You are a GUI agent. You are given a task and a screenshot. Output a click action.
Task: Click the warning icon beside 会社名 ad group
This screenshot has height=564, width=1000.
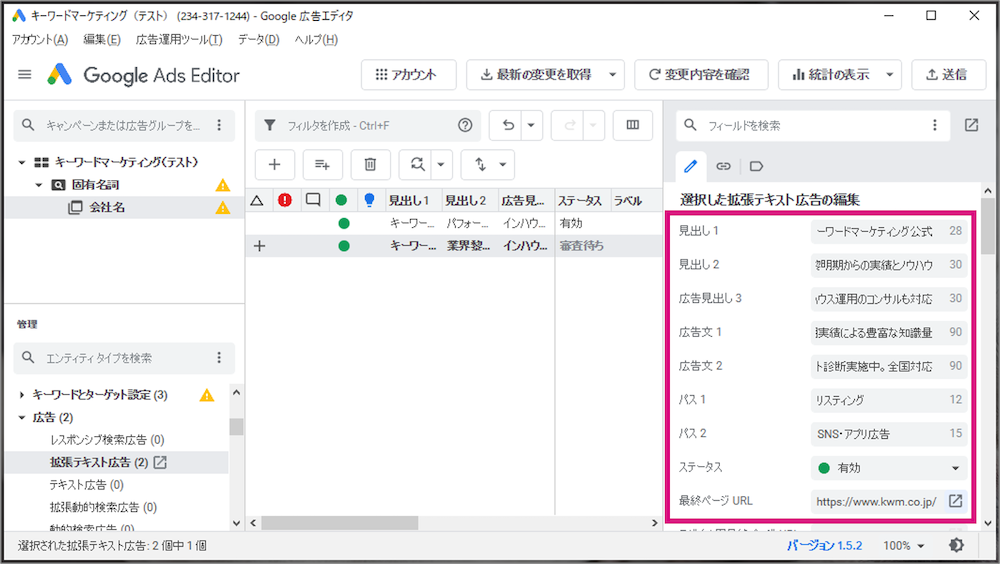[223, 207]
